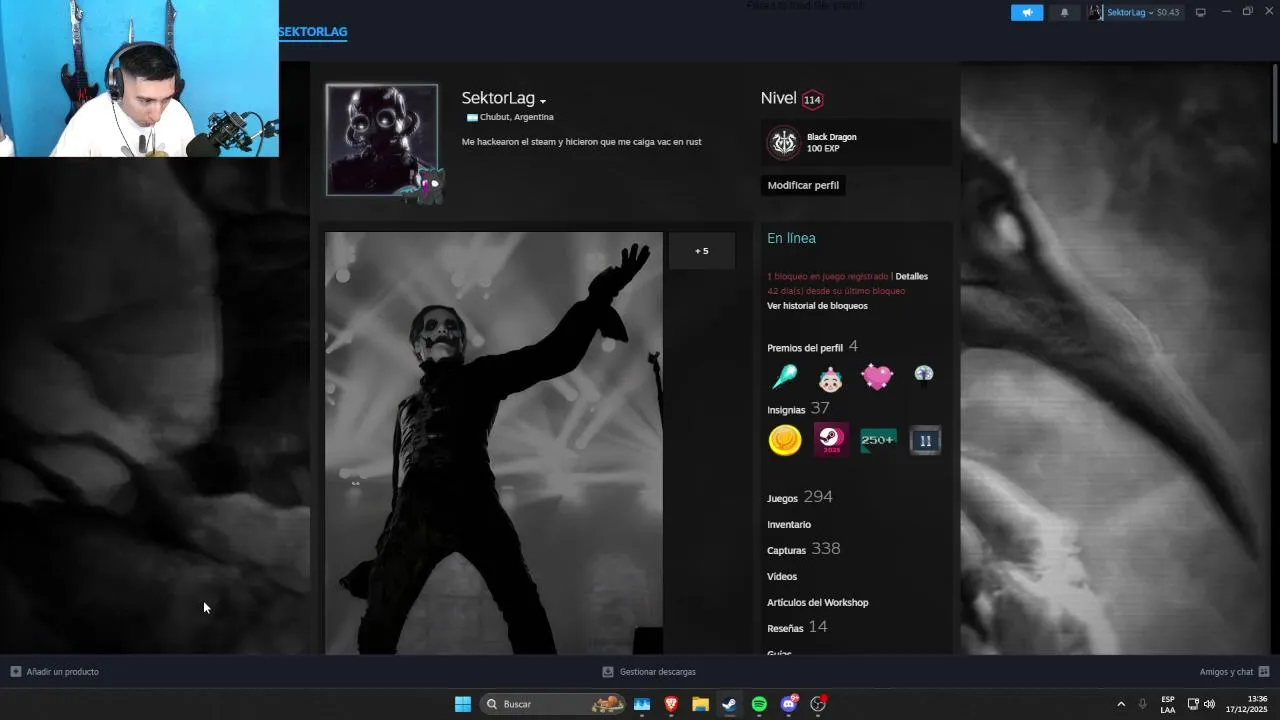Open the Premios del perfil section
The height and width of the screenshot is (720, 1280).
click(x=805, y=348)
